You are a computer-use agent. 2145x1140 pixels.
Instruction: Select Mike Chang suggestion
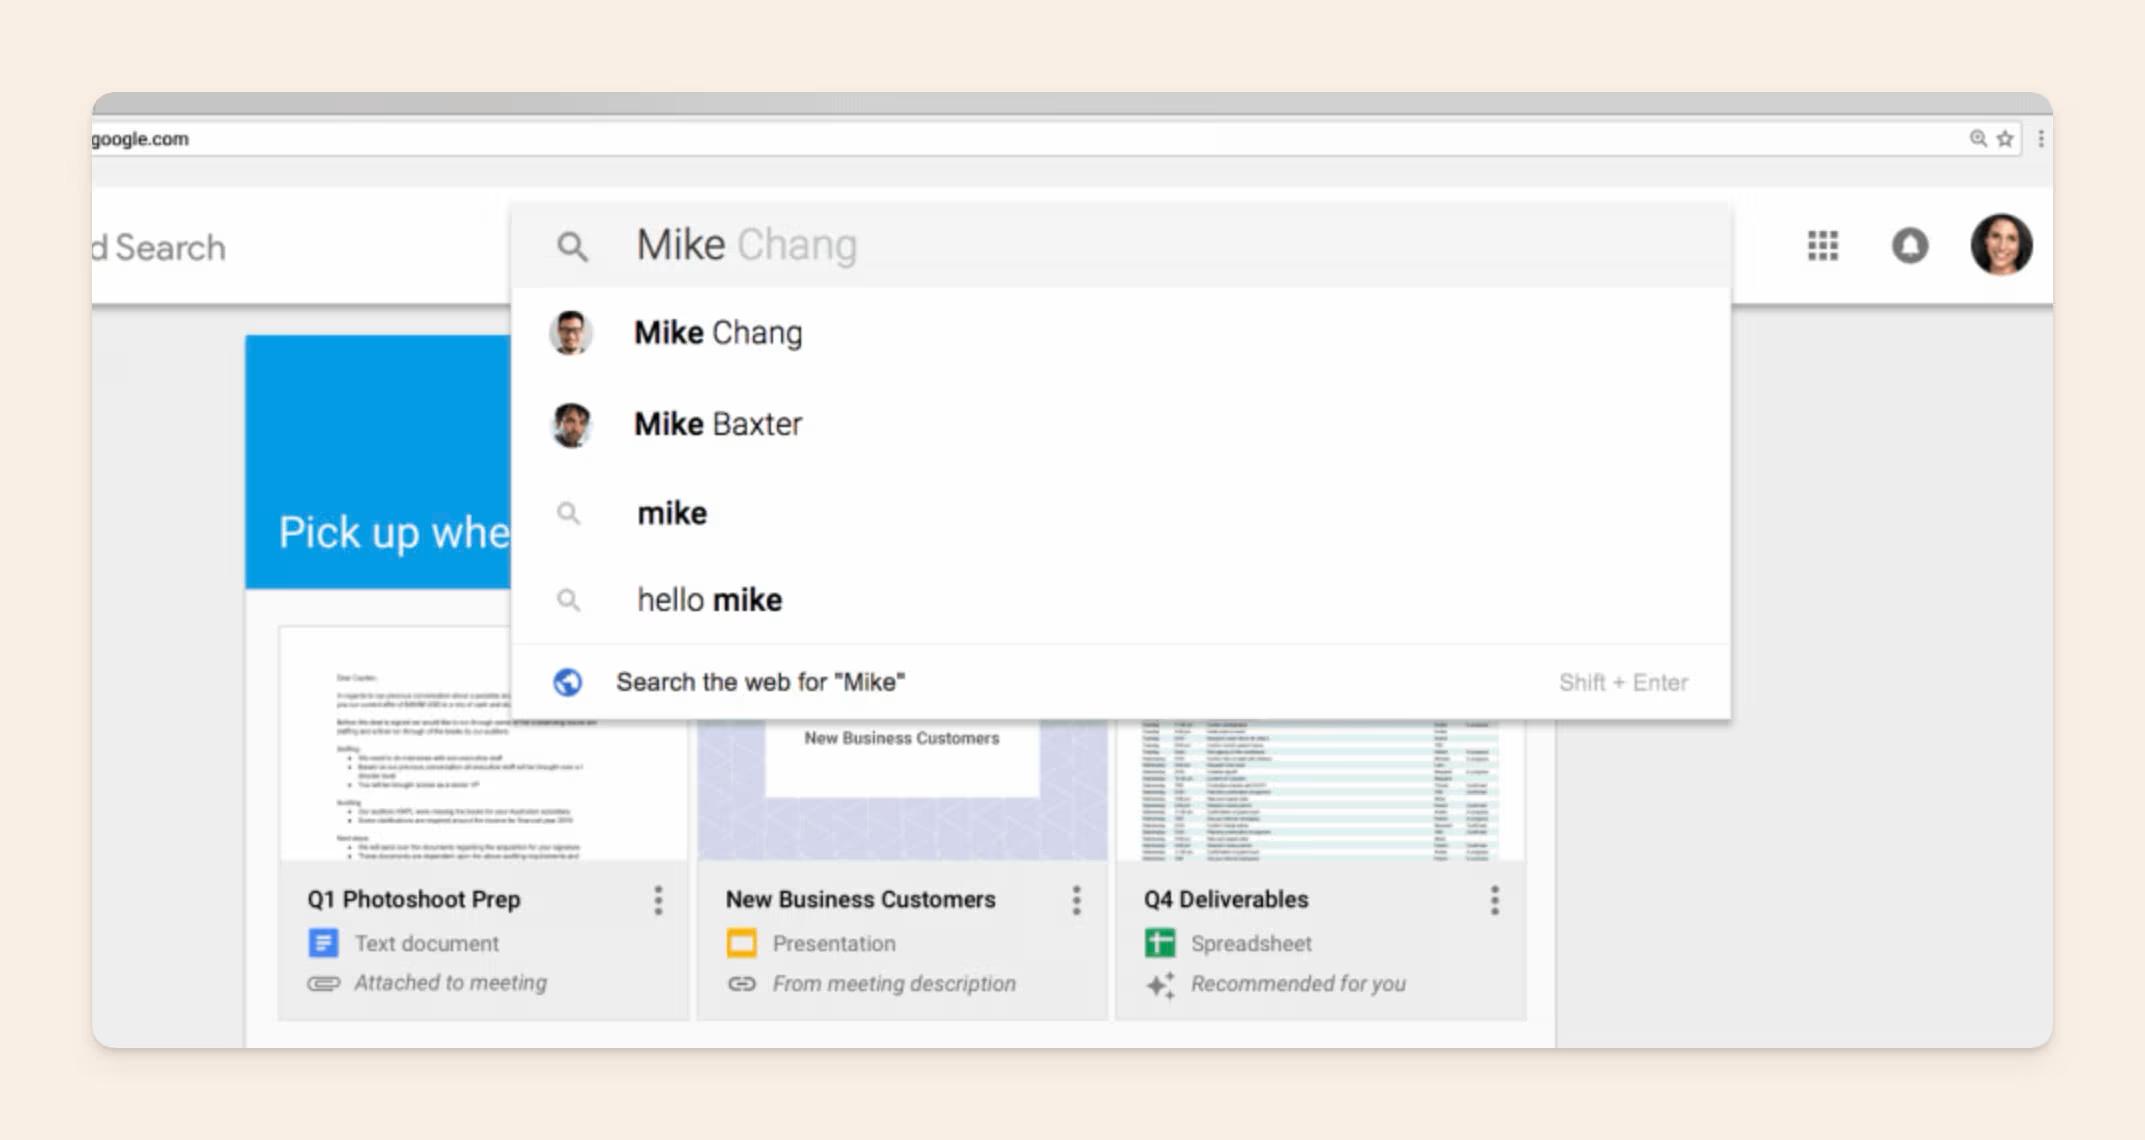(x=1120, y=333)
